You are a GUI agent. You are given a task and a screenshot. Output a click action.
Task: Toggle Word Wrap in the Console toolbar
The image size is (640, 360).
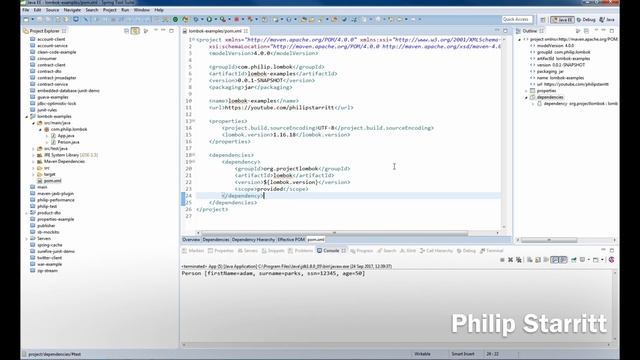coord(546,260)
